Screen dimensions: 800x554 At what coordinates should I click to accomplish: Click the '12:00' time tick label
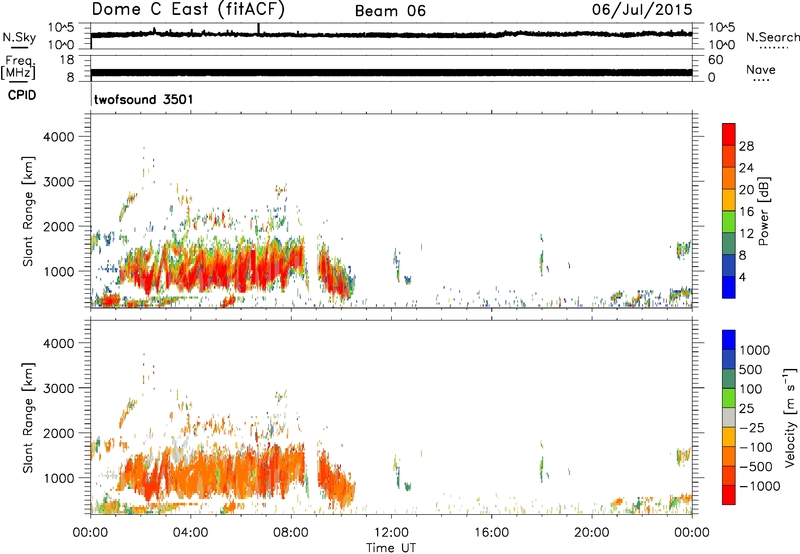tap(391, 533)
